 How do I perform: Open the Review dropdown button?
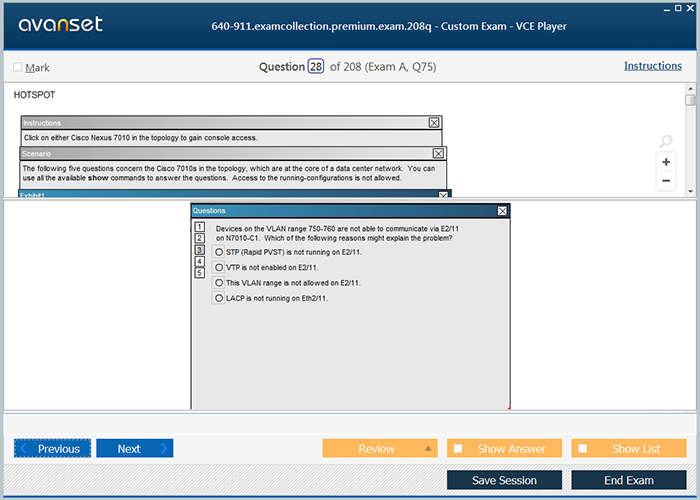point(380,448)
